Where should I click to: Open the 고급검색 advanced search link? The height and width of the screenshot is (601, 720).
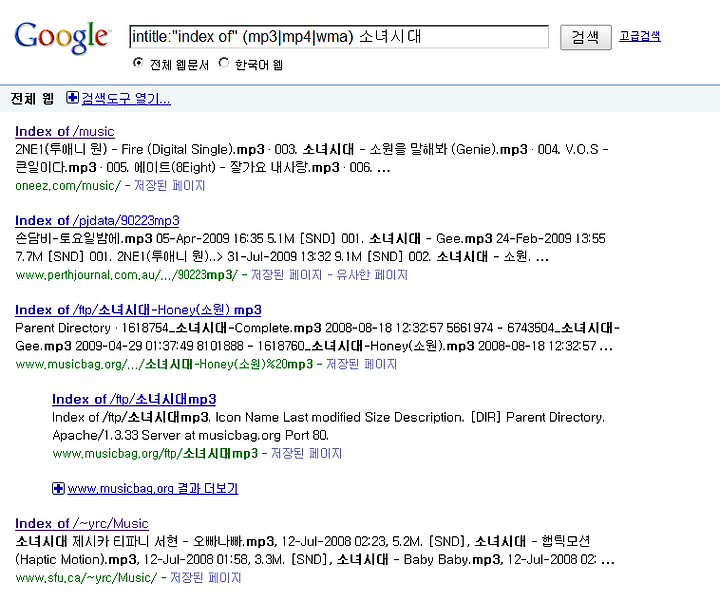coord(640,36)
